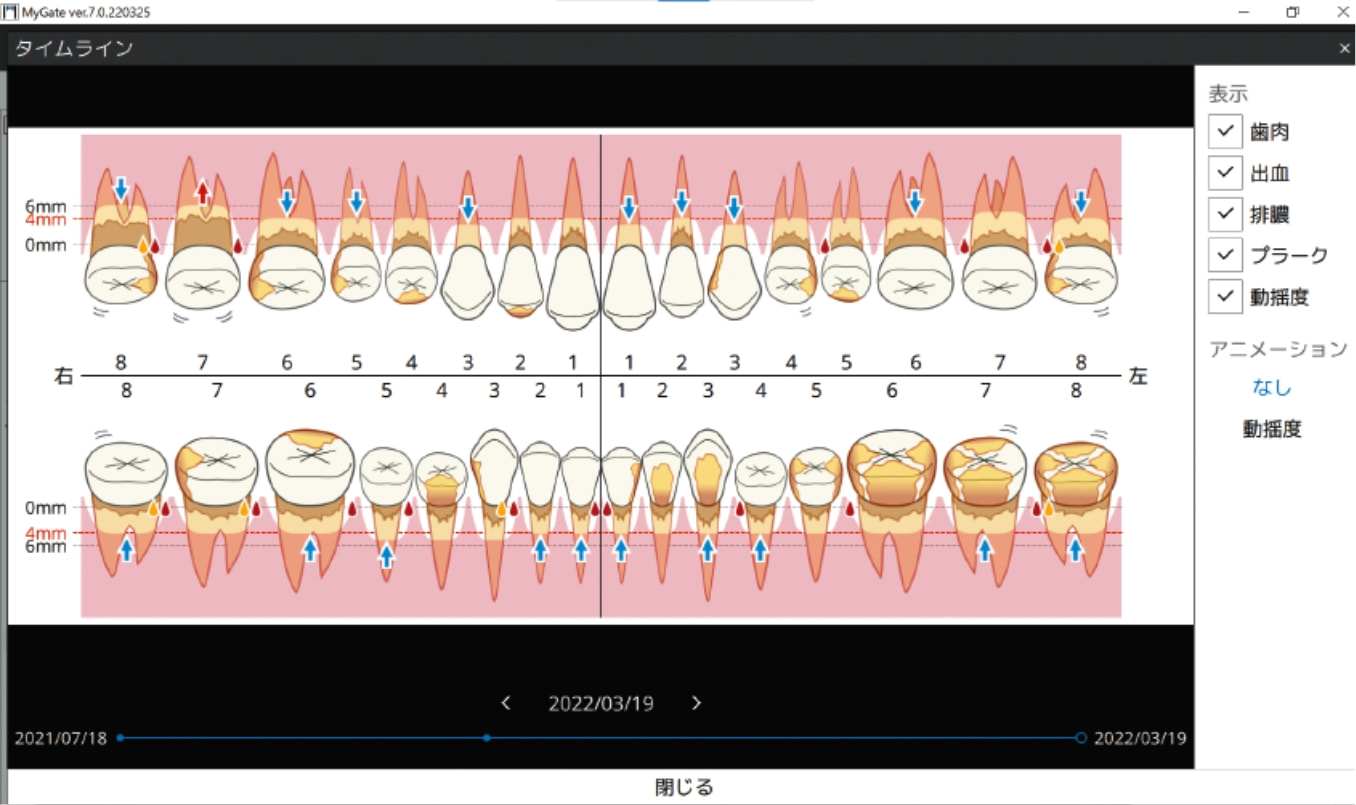Click the upper left 3 canine crown
This screenshot has width=1356, height=805.
pos(735,279)
